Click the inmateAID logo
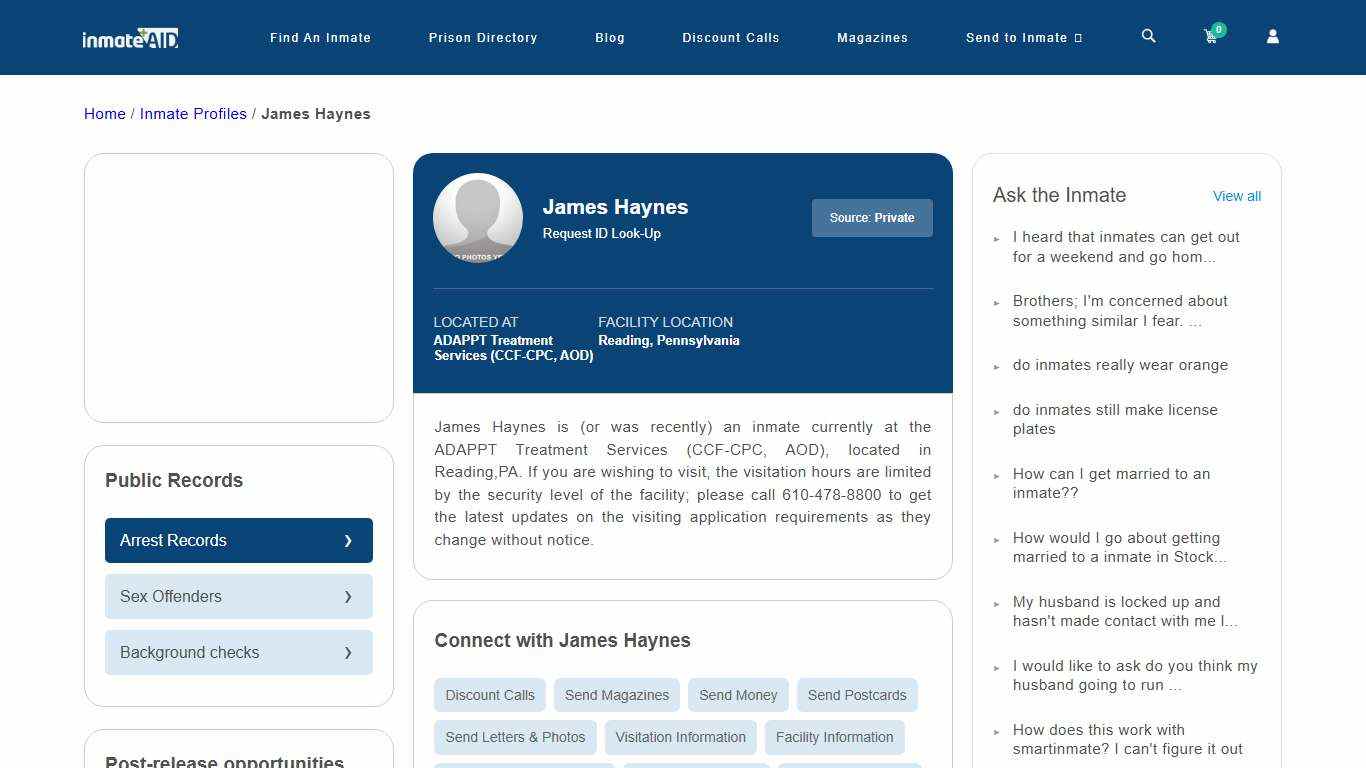Screen dimensions: 1366x768 [130, 38]
